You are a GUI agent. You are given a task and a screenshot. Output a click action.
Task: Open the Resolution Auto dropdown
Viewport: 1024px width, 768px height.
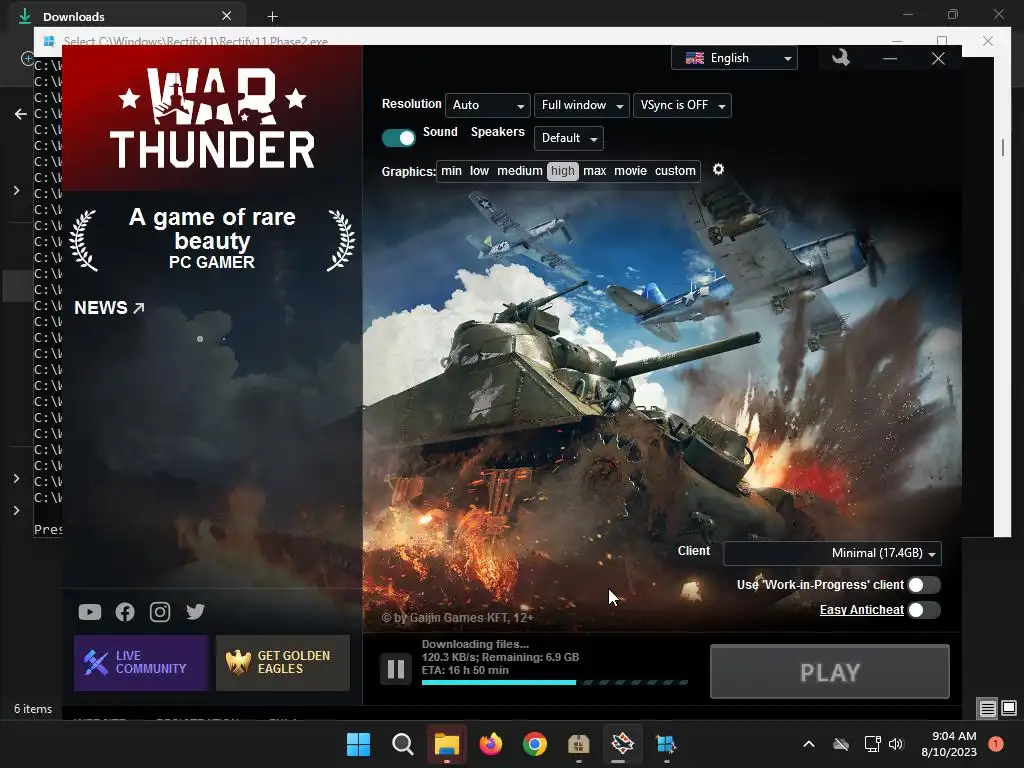click(487, 105)
